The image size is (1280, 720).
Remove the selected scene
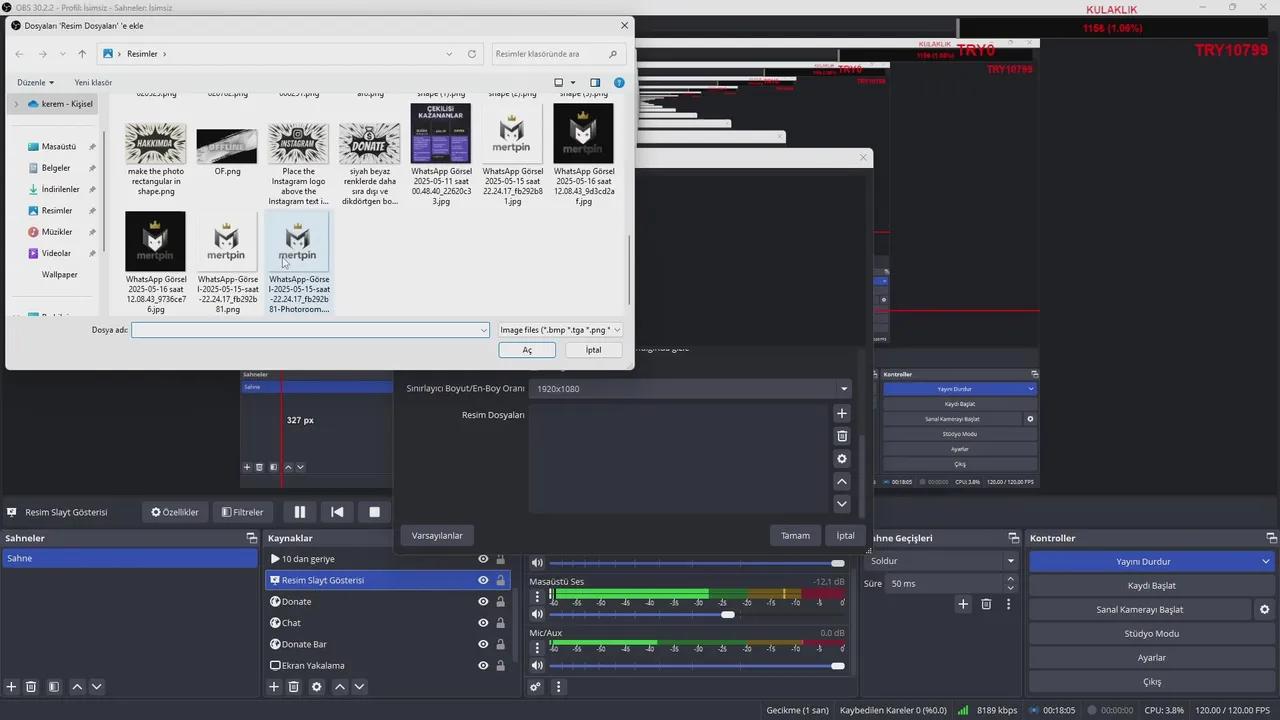coord(31,687)
